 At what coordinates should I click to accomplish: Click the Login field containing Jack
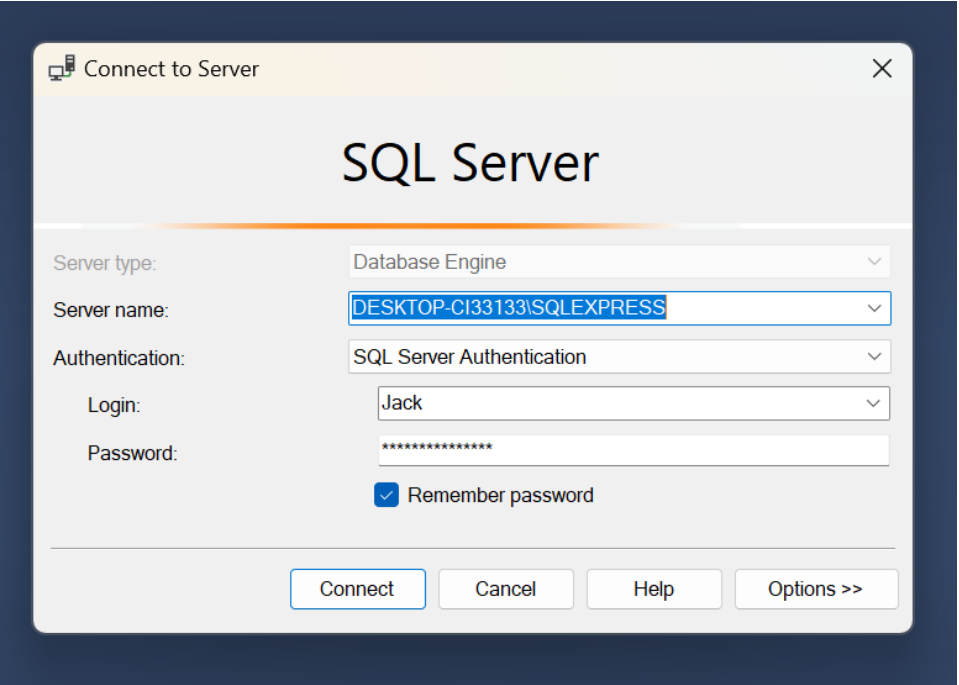click(634, 403)
